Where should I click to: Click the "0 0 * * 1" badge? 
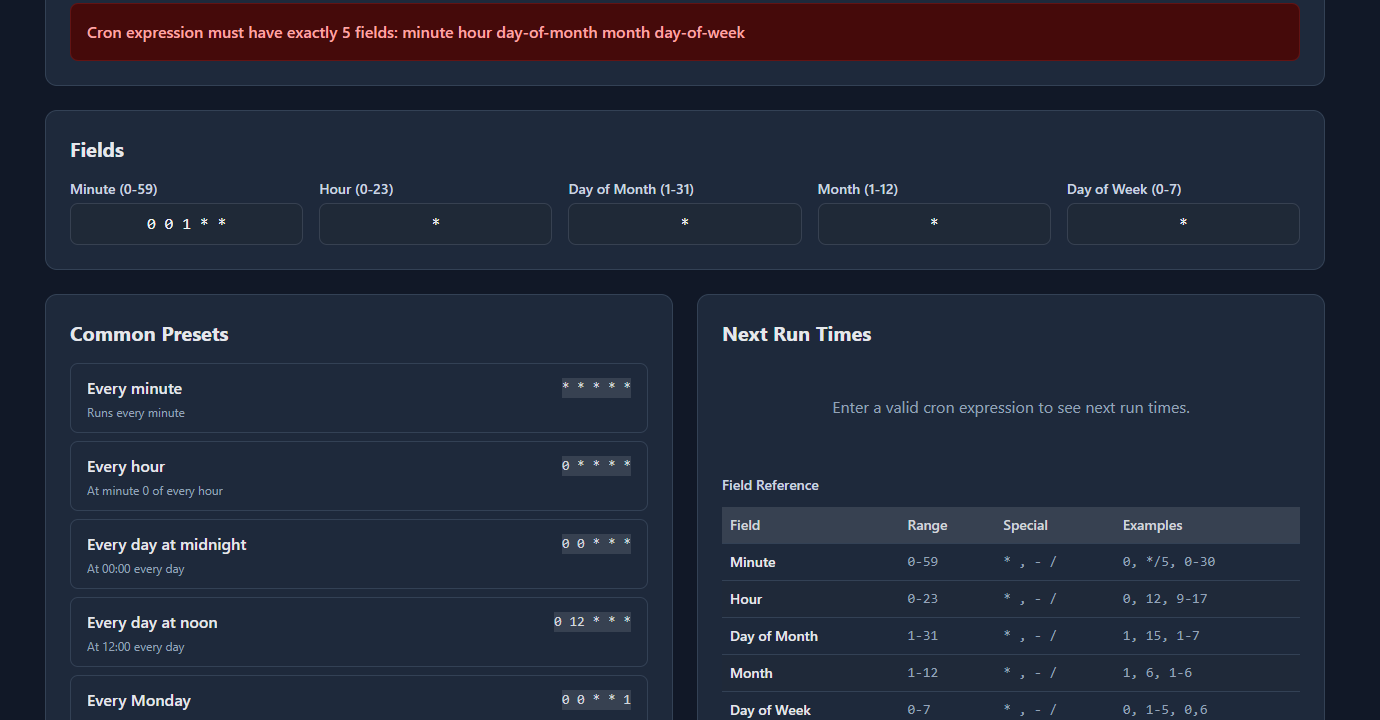pyautogui.click(x=596, y=698)
